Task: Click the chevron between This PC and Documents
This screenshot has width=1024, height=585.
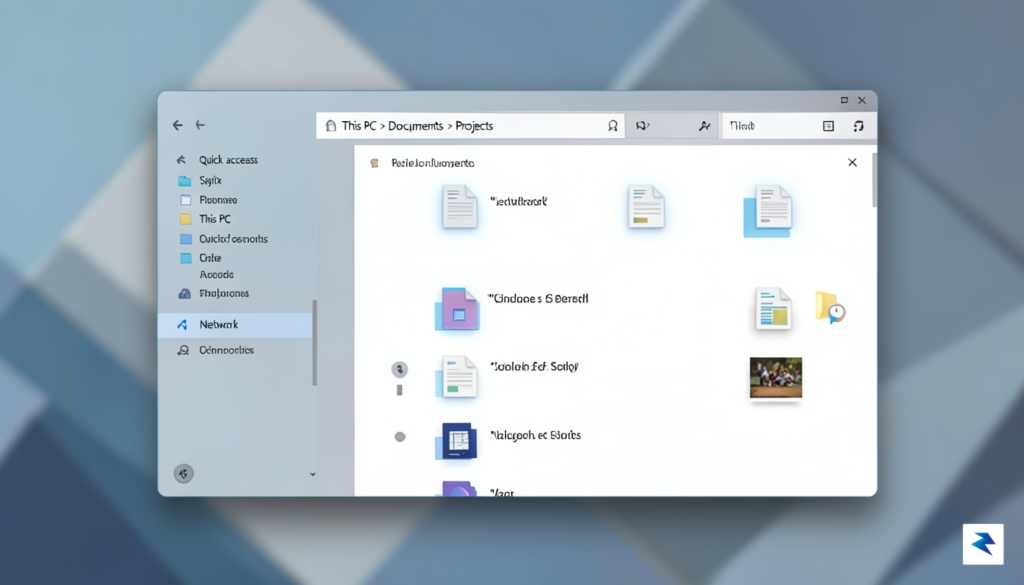Action: pyautogui.click(x=383, y=126)
